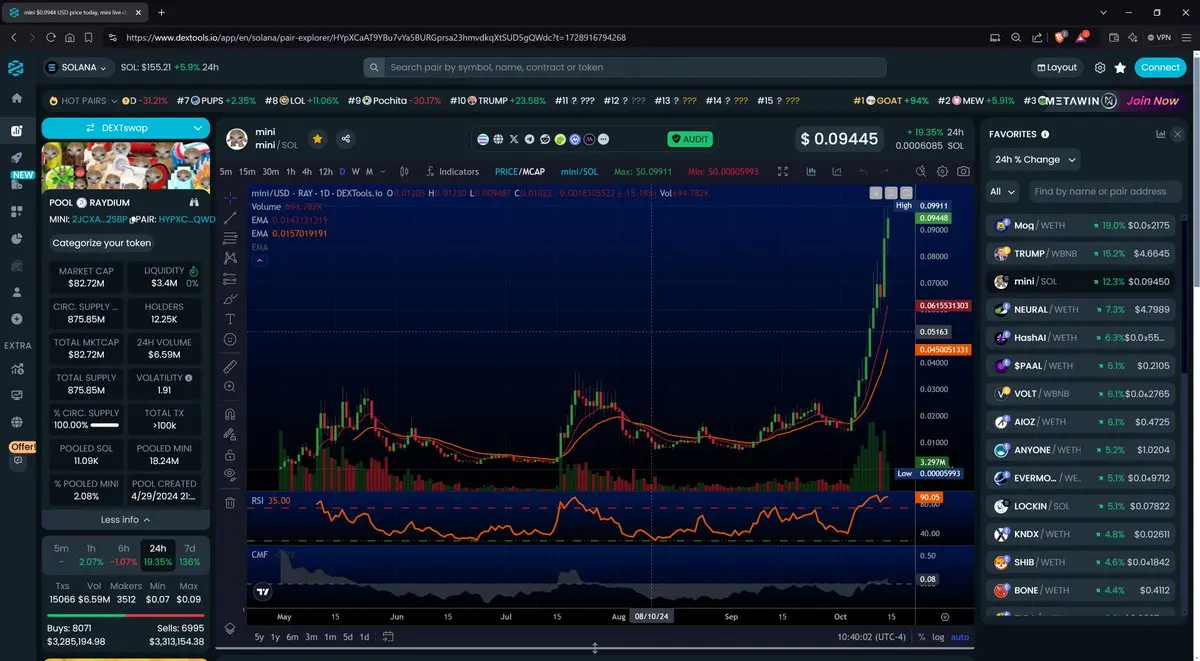The width and height of the screenshot is (1200, 661).
Task: Activate the chart zoom-in tool
Action: (x=230, y=387)
